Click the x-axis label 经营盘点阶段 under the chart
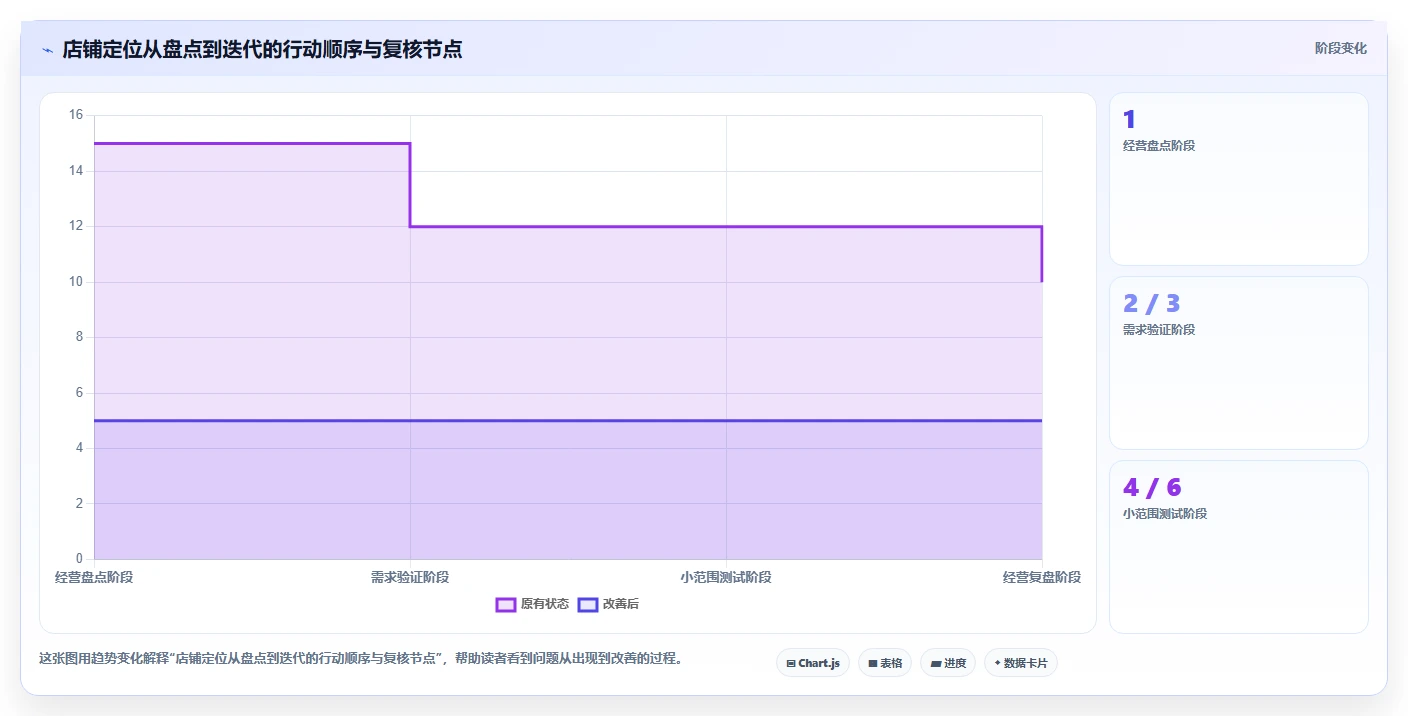The image size is (1408, 716). tap(94, 577)
